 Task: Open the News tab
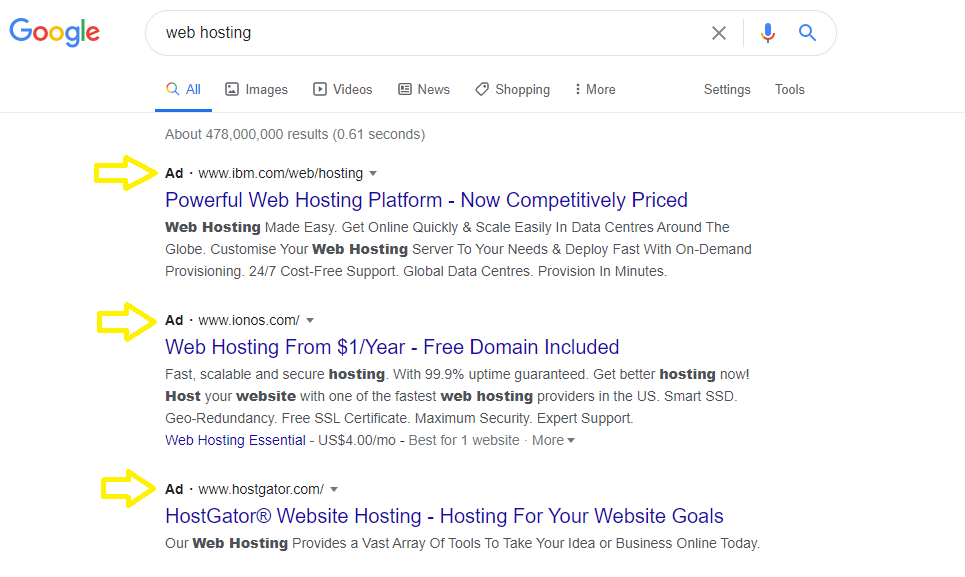424,89
